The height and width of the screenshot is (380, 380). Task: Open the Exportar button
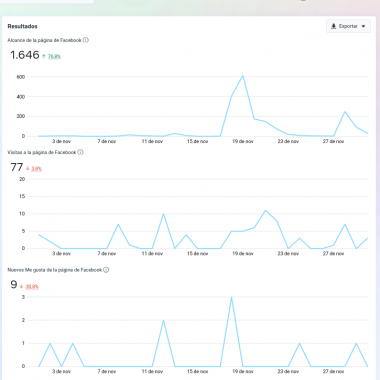point(348,26)
